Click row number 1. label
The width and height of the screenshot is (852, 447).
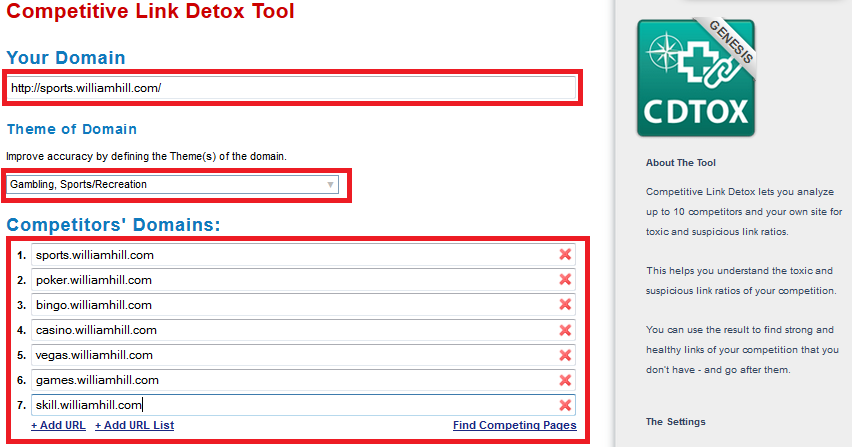pyautogui.click(x=21, y=255)
